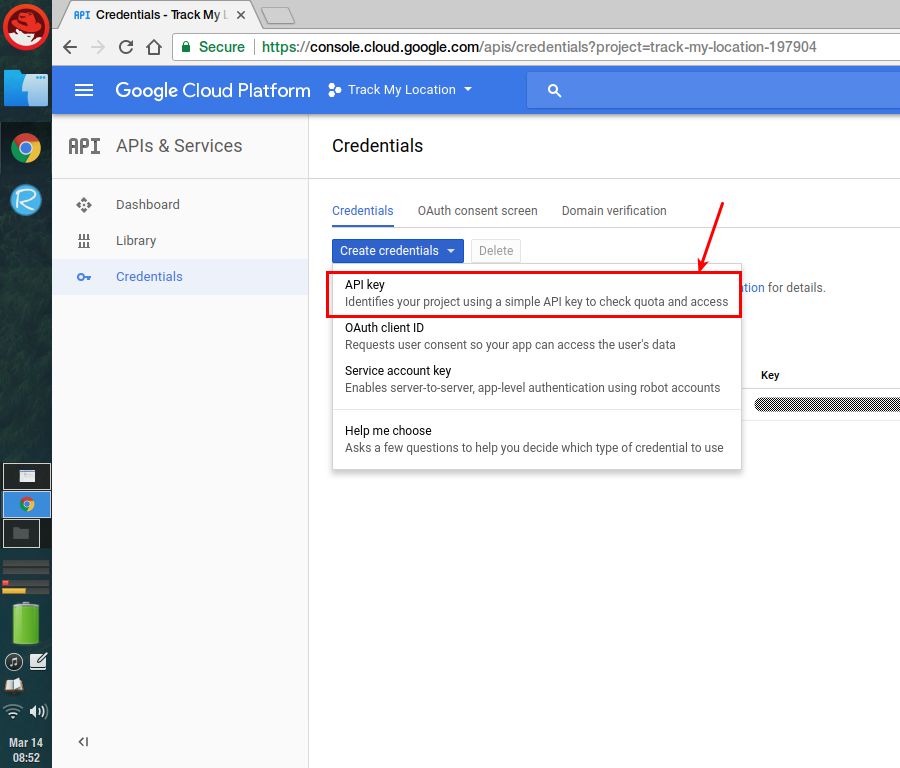
Task: Open the blue R application icon
Action: point(26,200)
